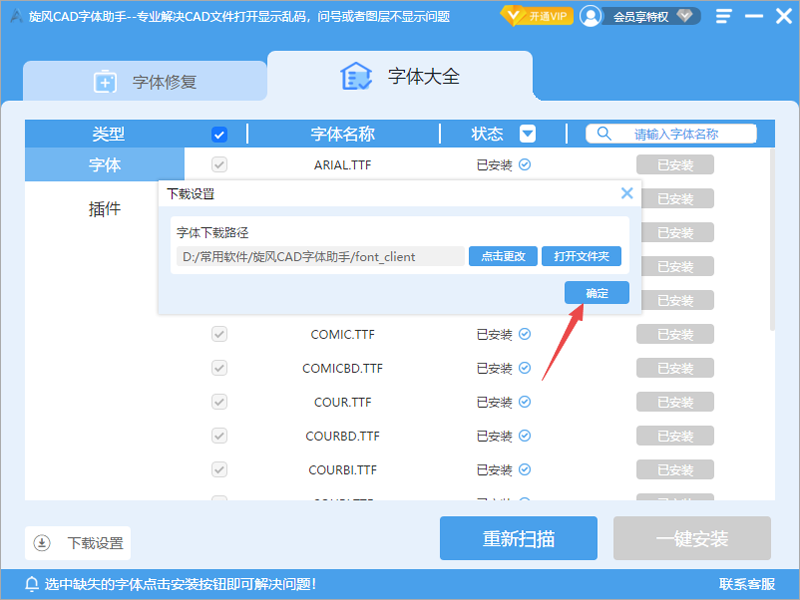Open the 状态 filter dropdown
The width and height of the screenshot is (800, 600).
(529, 134)
